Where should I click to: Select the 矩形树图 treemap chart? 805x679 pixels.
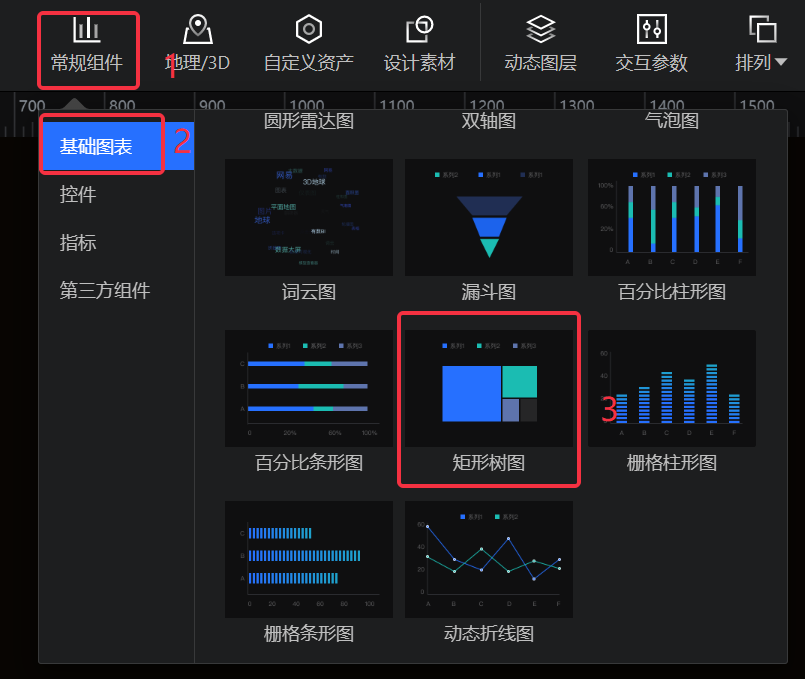[x=488, y=390]
